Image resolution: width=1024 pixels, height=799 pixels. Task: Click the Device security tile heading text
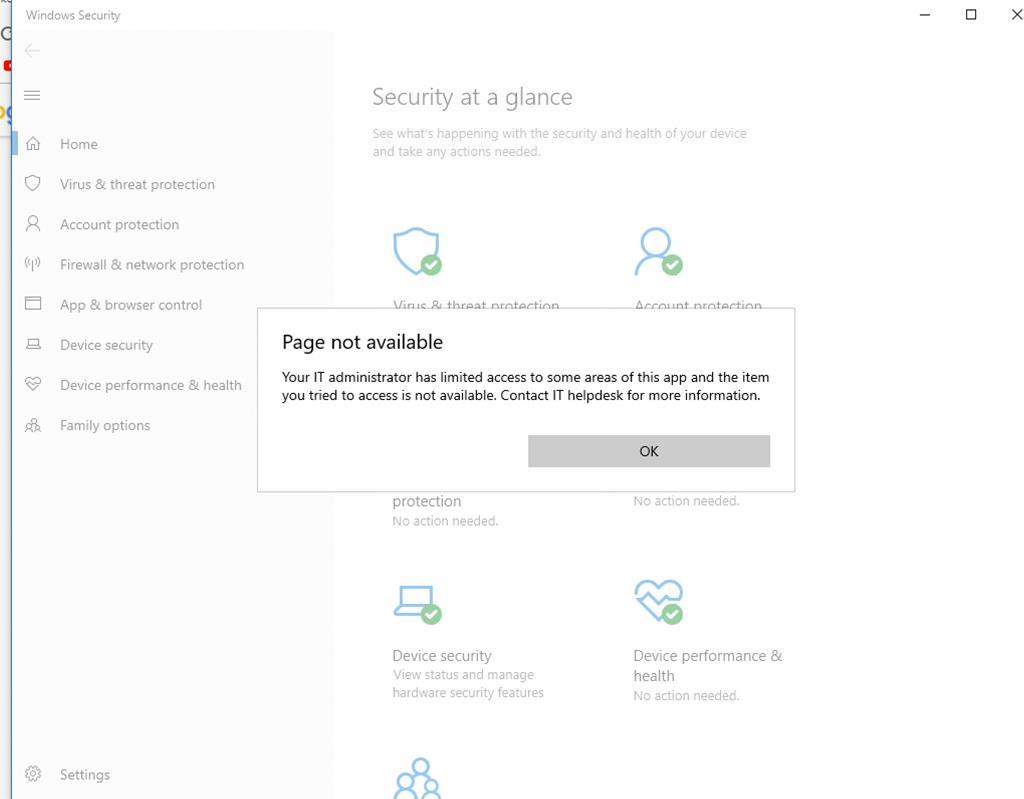pyautogui.click(x=442, y=656)
